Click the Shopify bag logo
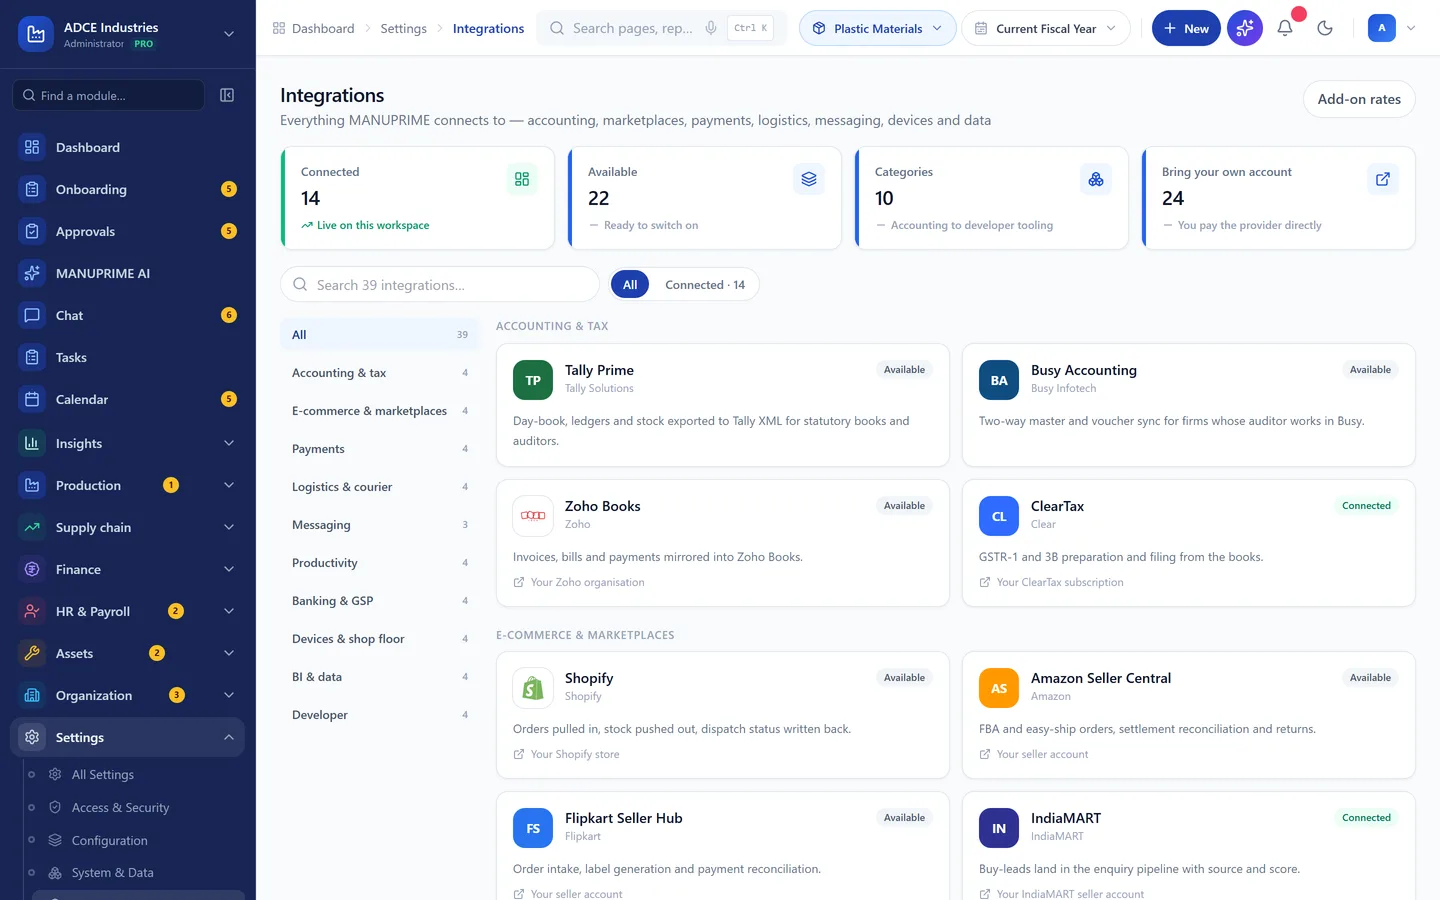 click(533, 688)
